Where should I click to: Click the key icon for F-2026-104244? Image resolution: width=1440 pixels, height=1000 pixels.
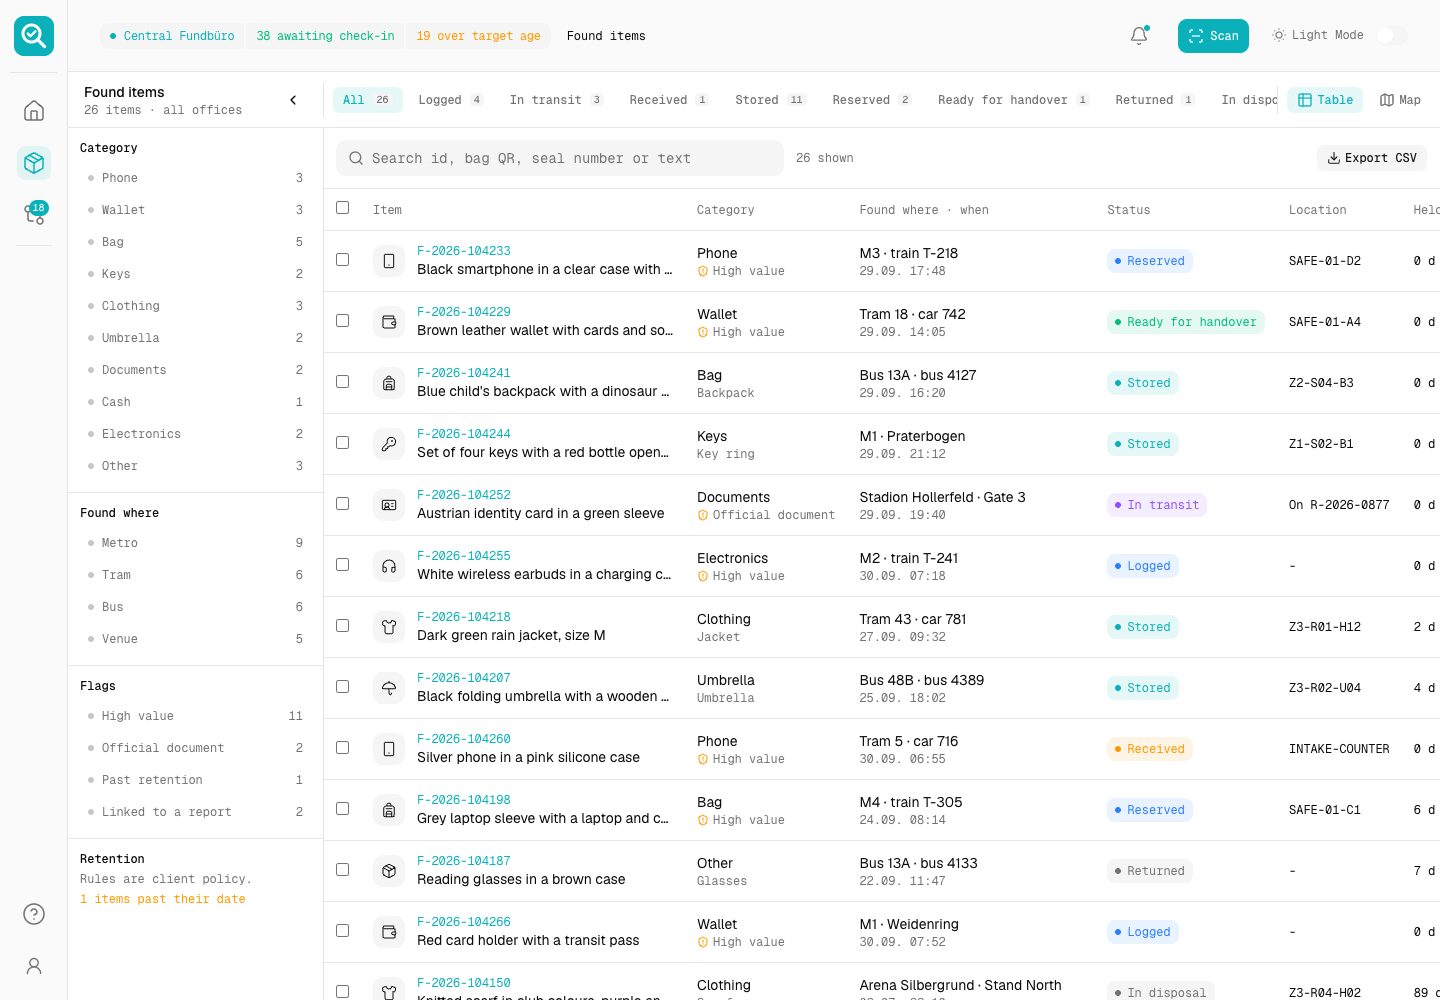click(389, 444)
